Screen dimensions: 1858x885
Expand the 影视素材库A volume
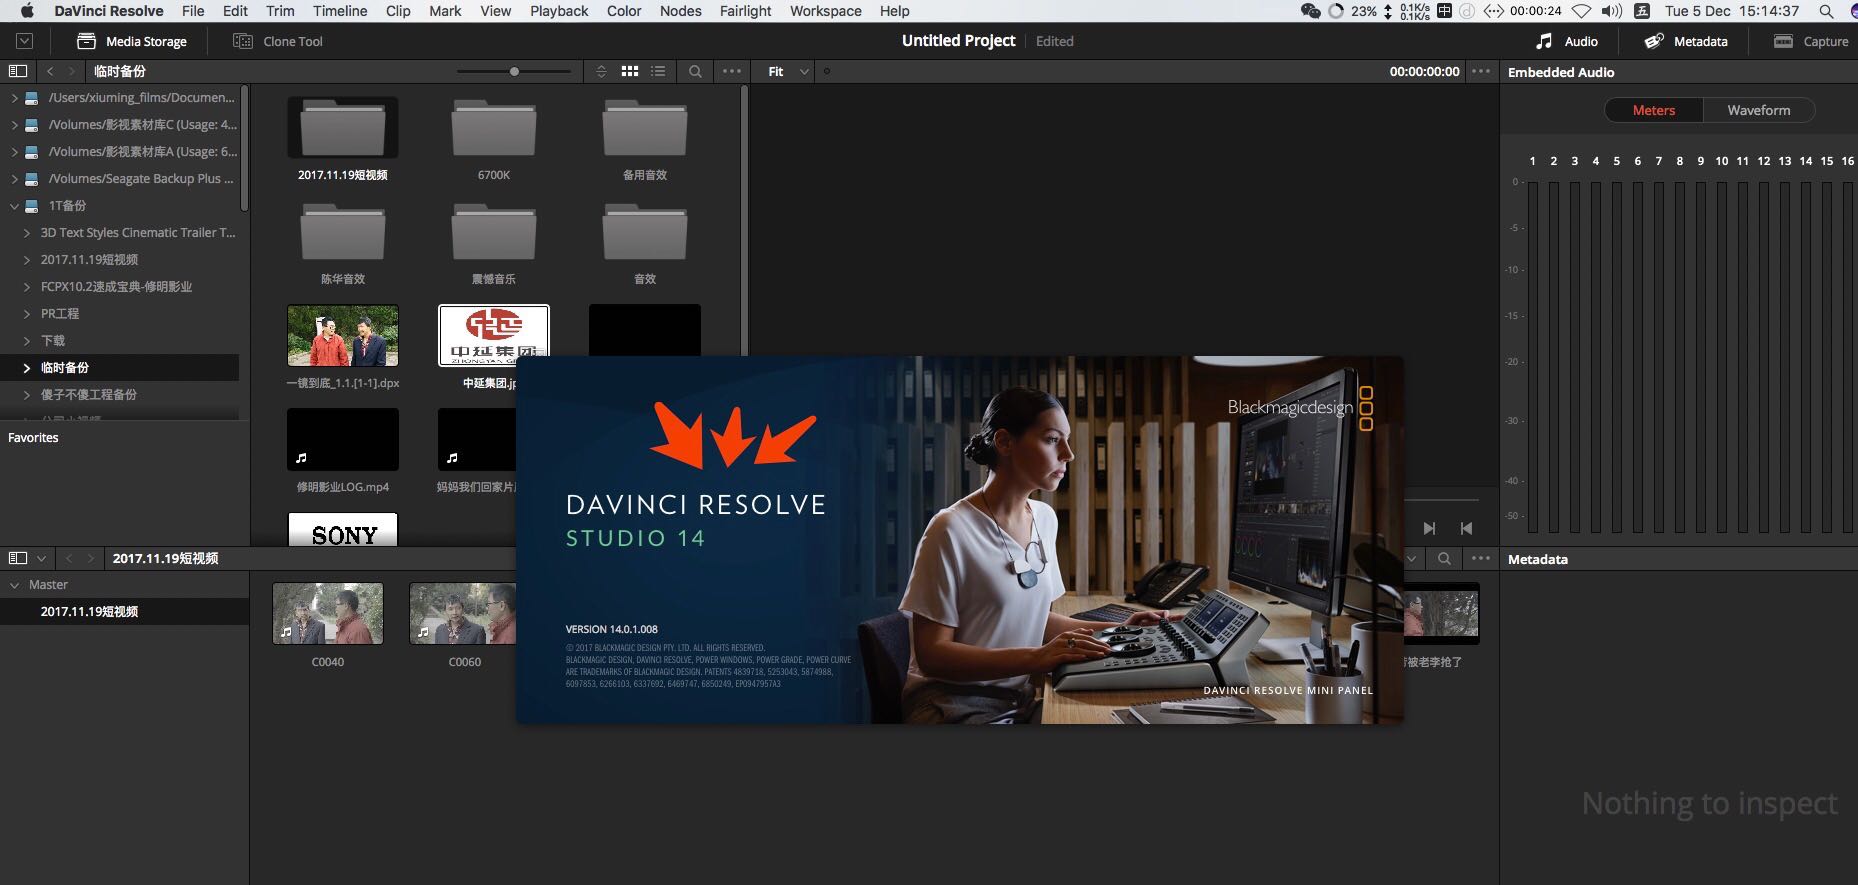[14, 152]
